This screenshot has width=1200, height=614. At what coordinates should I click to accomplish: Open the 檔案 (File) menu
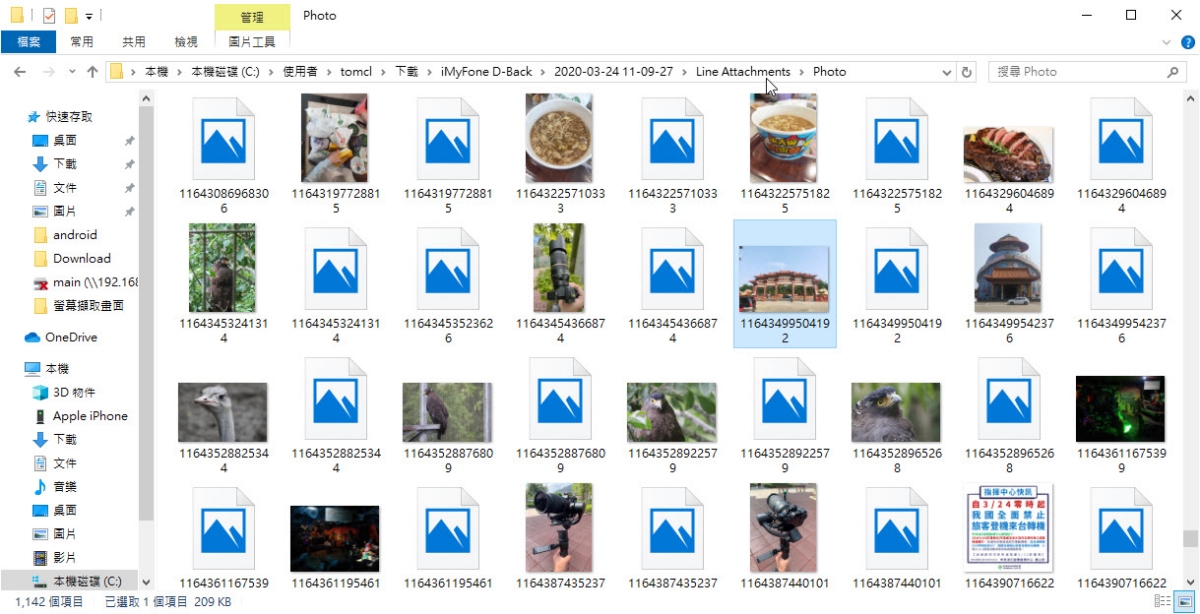[28, 42]
